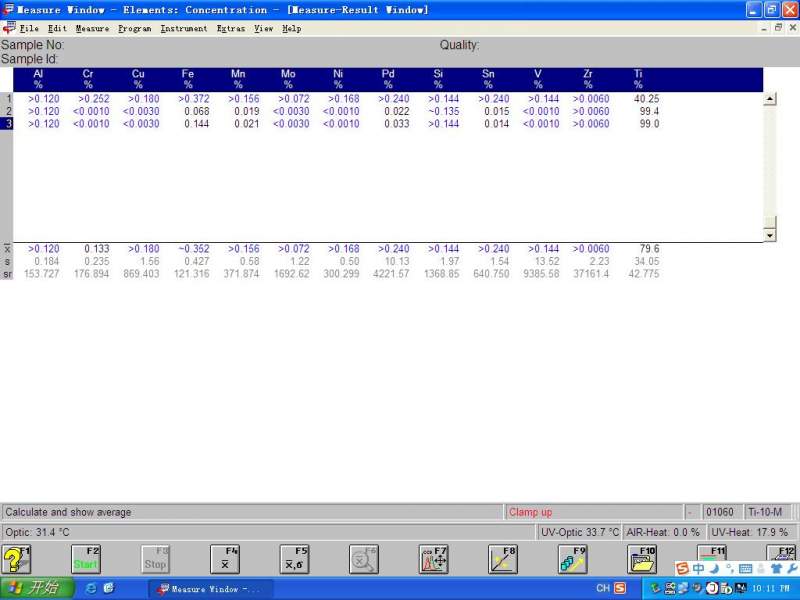This screenshot has width=800, height=600.
Task: Click the soft keyboard icon on the Sogou toolbar
Action: click(x=745, y=568)
